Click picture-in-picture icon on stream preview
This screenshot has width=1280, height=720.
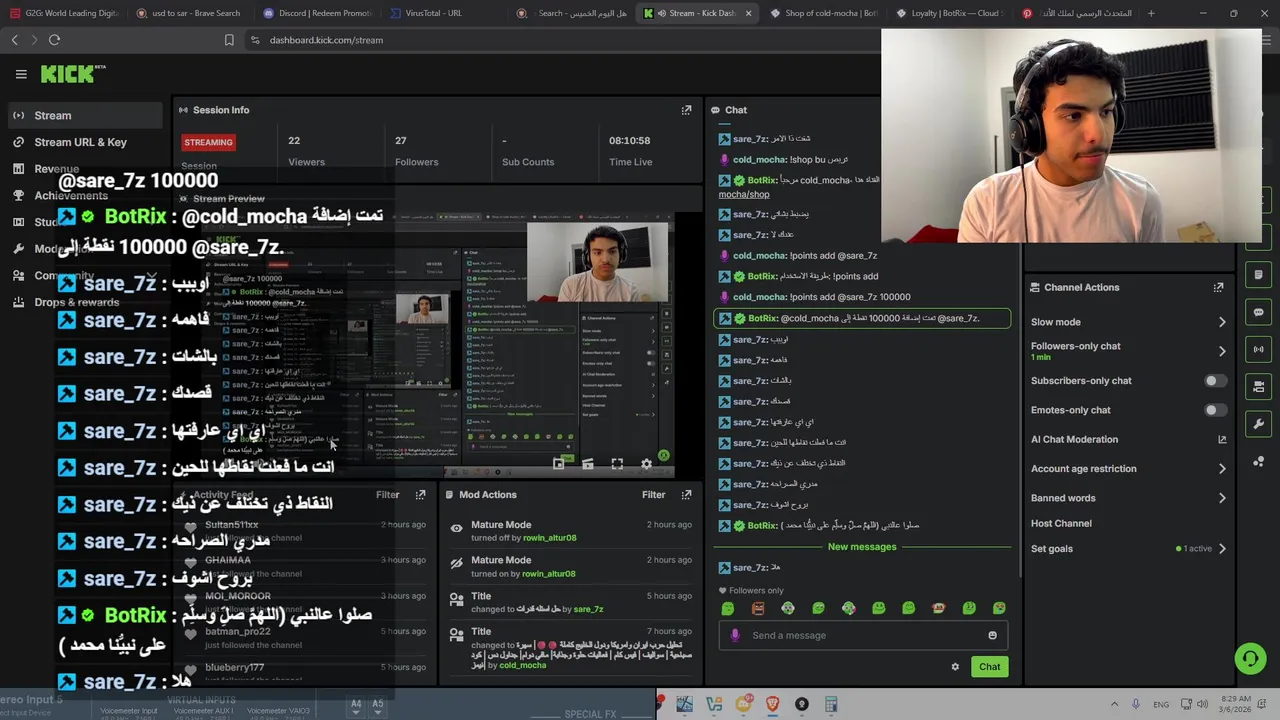(559, 464)
